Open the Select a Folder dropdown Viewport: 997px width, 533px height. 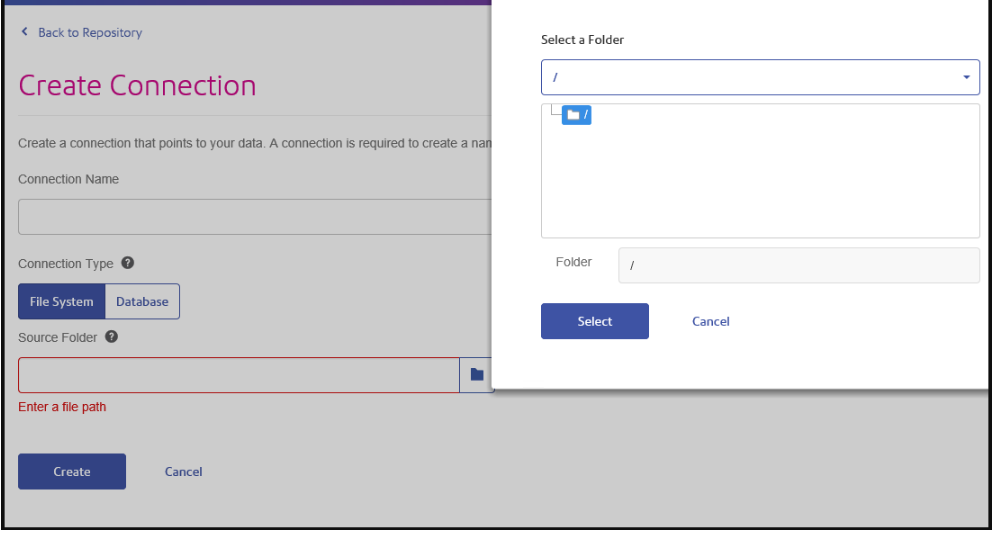coord(760,77)
